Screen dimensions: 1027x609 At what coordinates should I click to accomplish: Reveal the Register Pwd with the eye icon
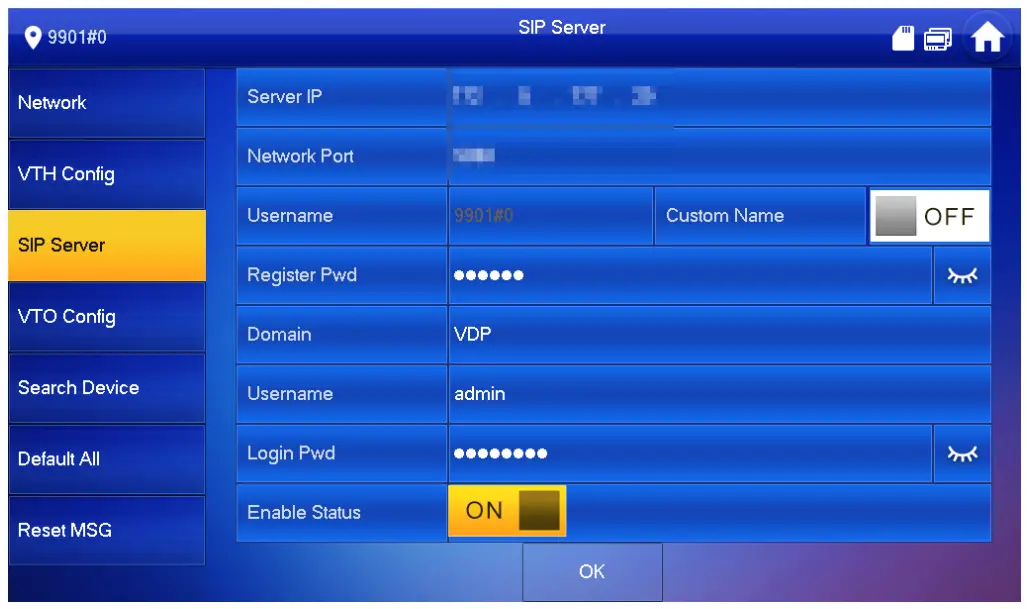(x=962, y=275)
